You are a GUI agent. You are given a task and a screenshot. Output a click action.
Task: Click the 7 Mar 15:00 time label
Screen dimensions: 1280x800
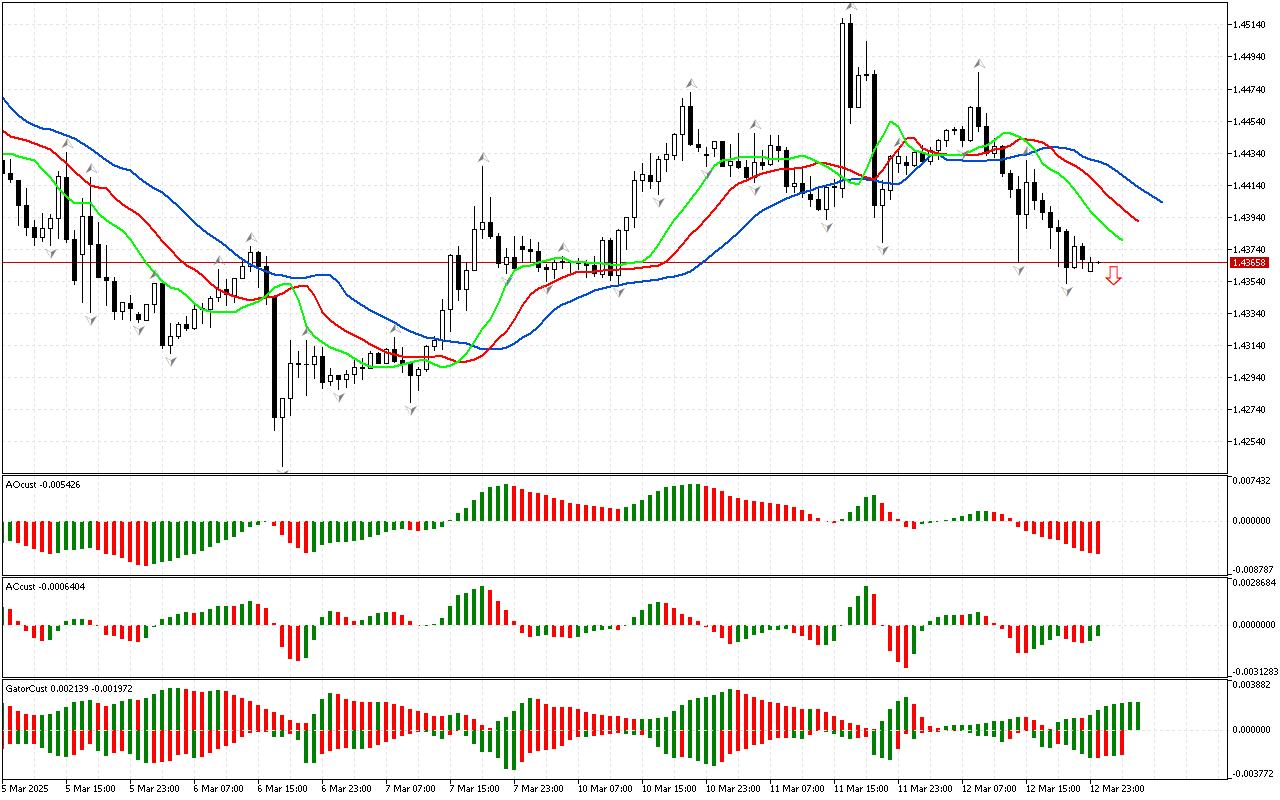475,788
